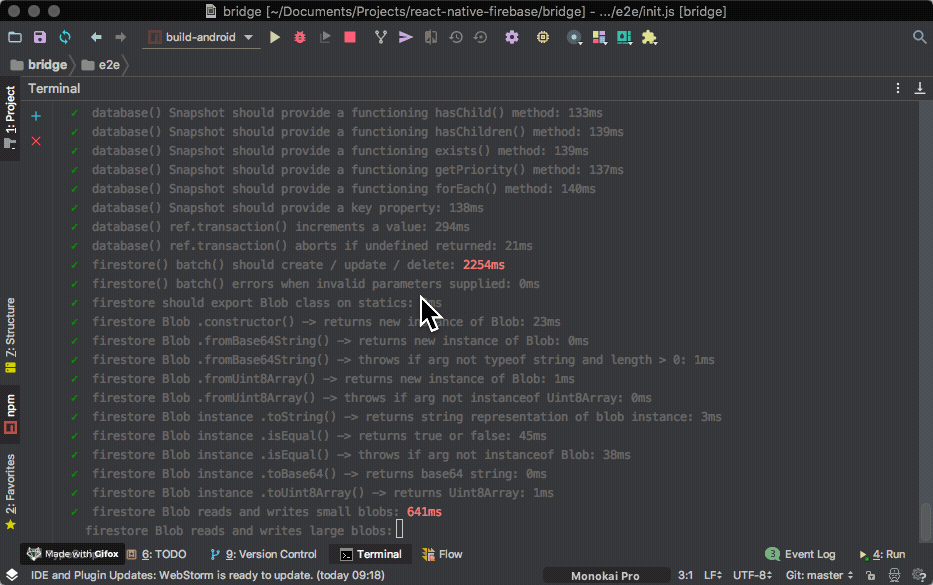Screen dimensions: 933x585
Task: Click the VCS update branch icon
Action: (381, 37)
